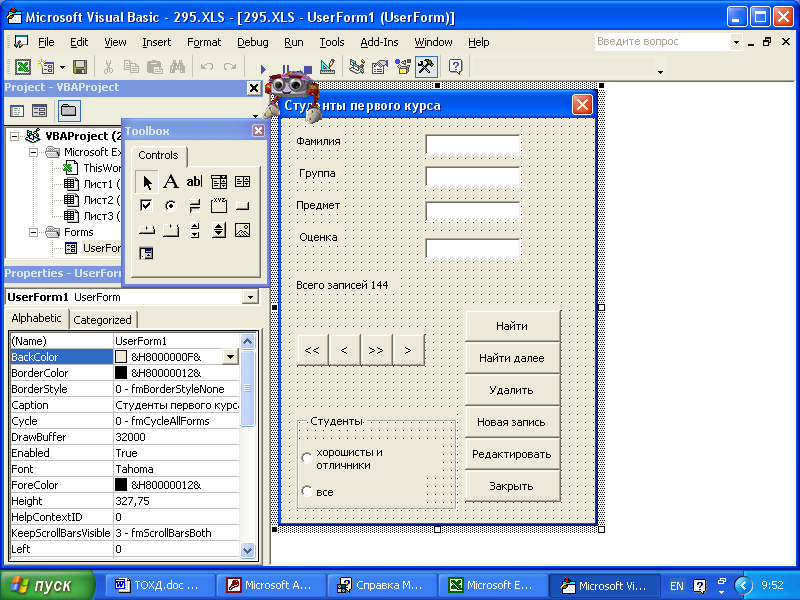800x600 pixels.
Task: Open the Insert UserForm dropdown arrow
Action: (x=62, y=67)
